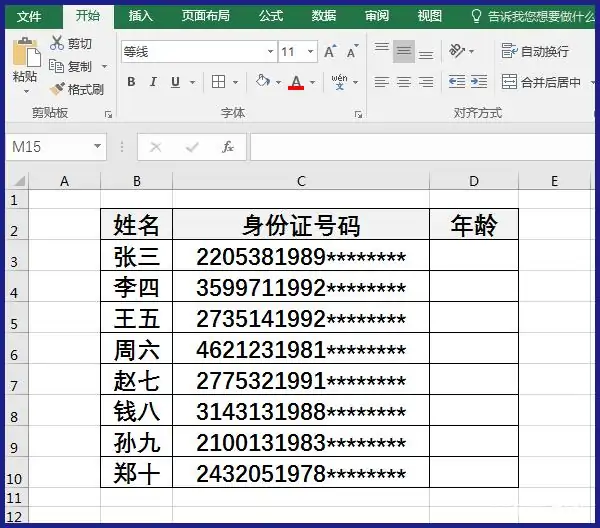This screenshot has height=528, width=600.
Task: Select column C header
Action: (301, 181)
